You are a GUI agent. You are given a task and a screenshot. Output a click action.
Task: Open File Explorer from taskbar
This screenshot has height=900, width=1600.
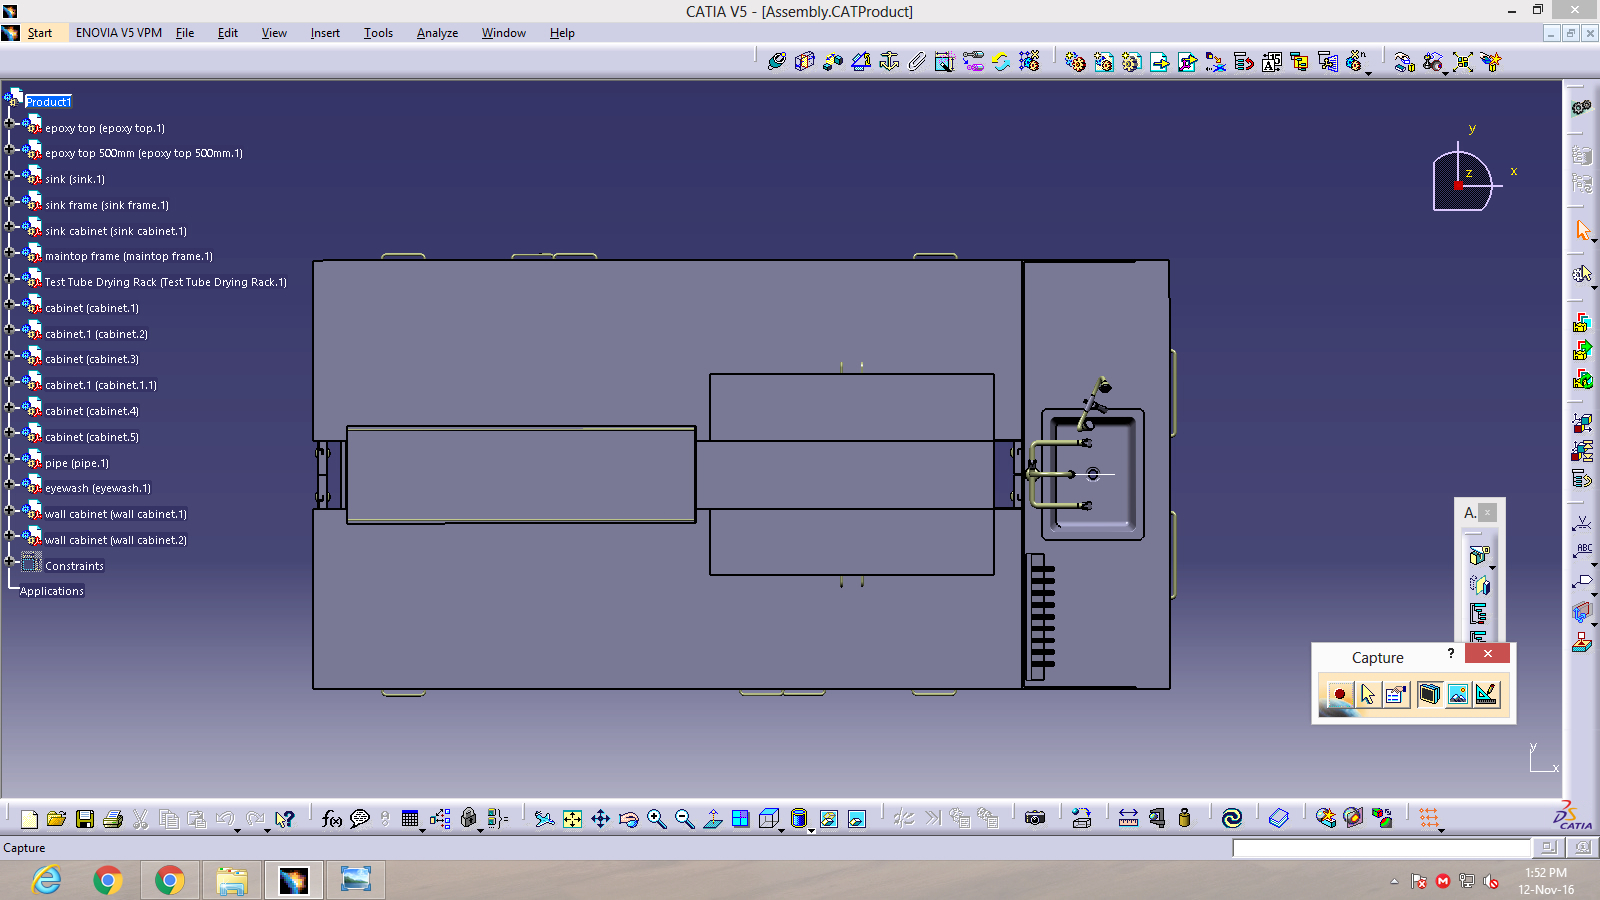[232, 880]
